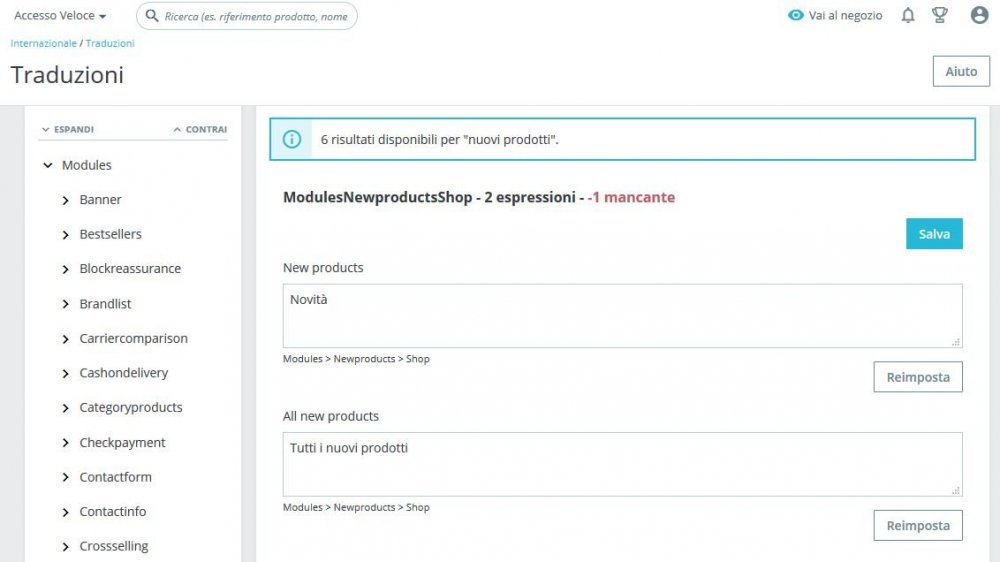
Task: Collapse the Modules tree node
Action: [48, 165]
